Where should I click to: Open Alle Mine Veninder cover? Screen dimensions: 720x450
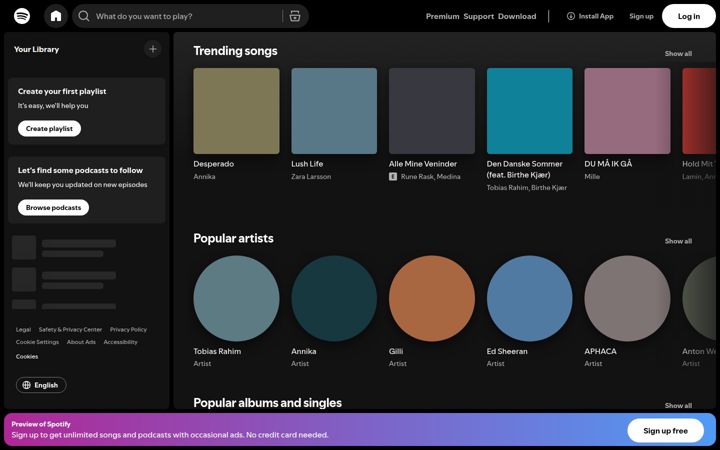coord(432,111)
